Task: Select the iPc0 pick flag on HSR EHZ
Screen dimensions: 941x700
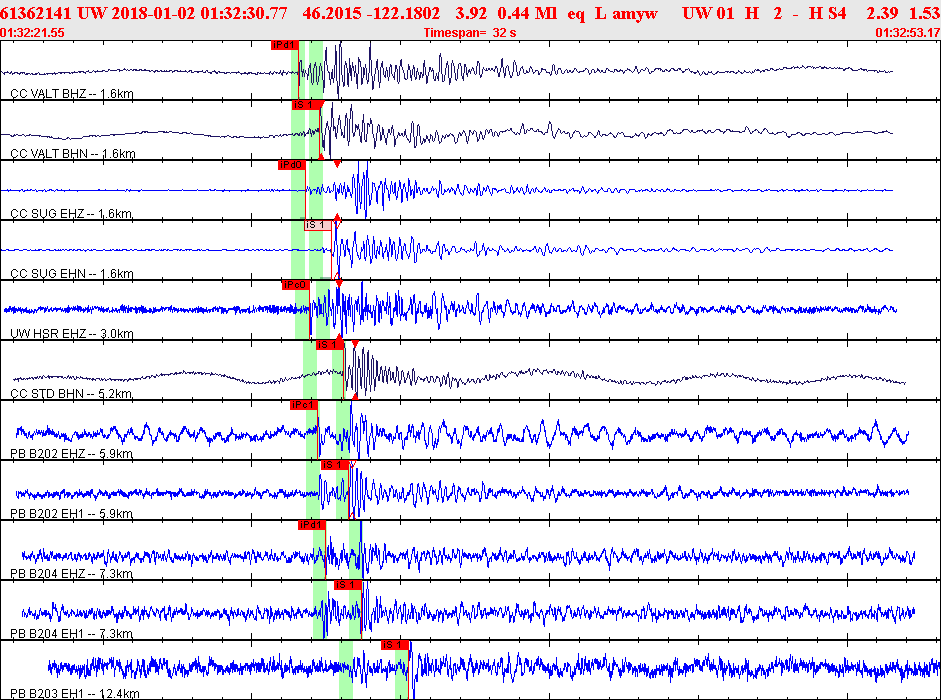Action: click(x=296, y=285)
